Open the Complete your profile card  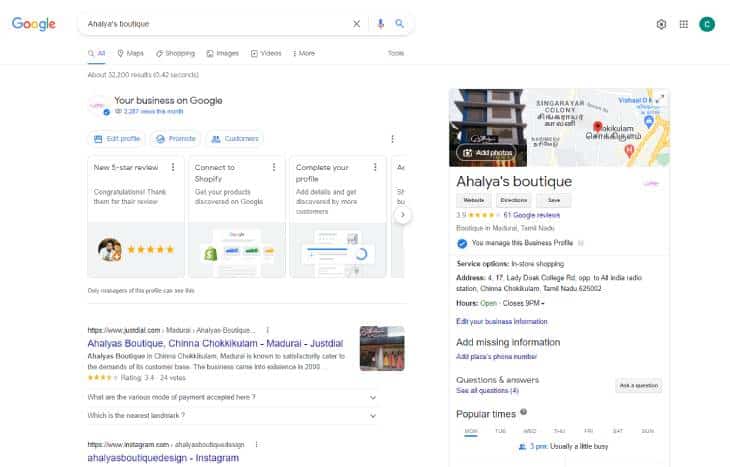338,217
